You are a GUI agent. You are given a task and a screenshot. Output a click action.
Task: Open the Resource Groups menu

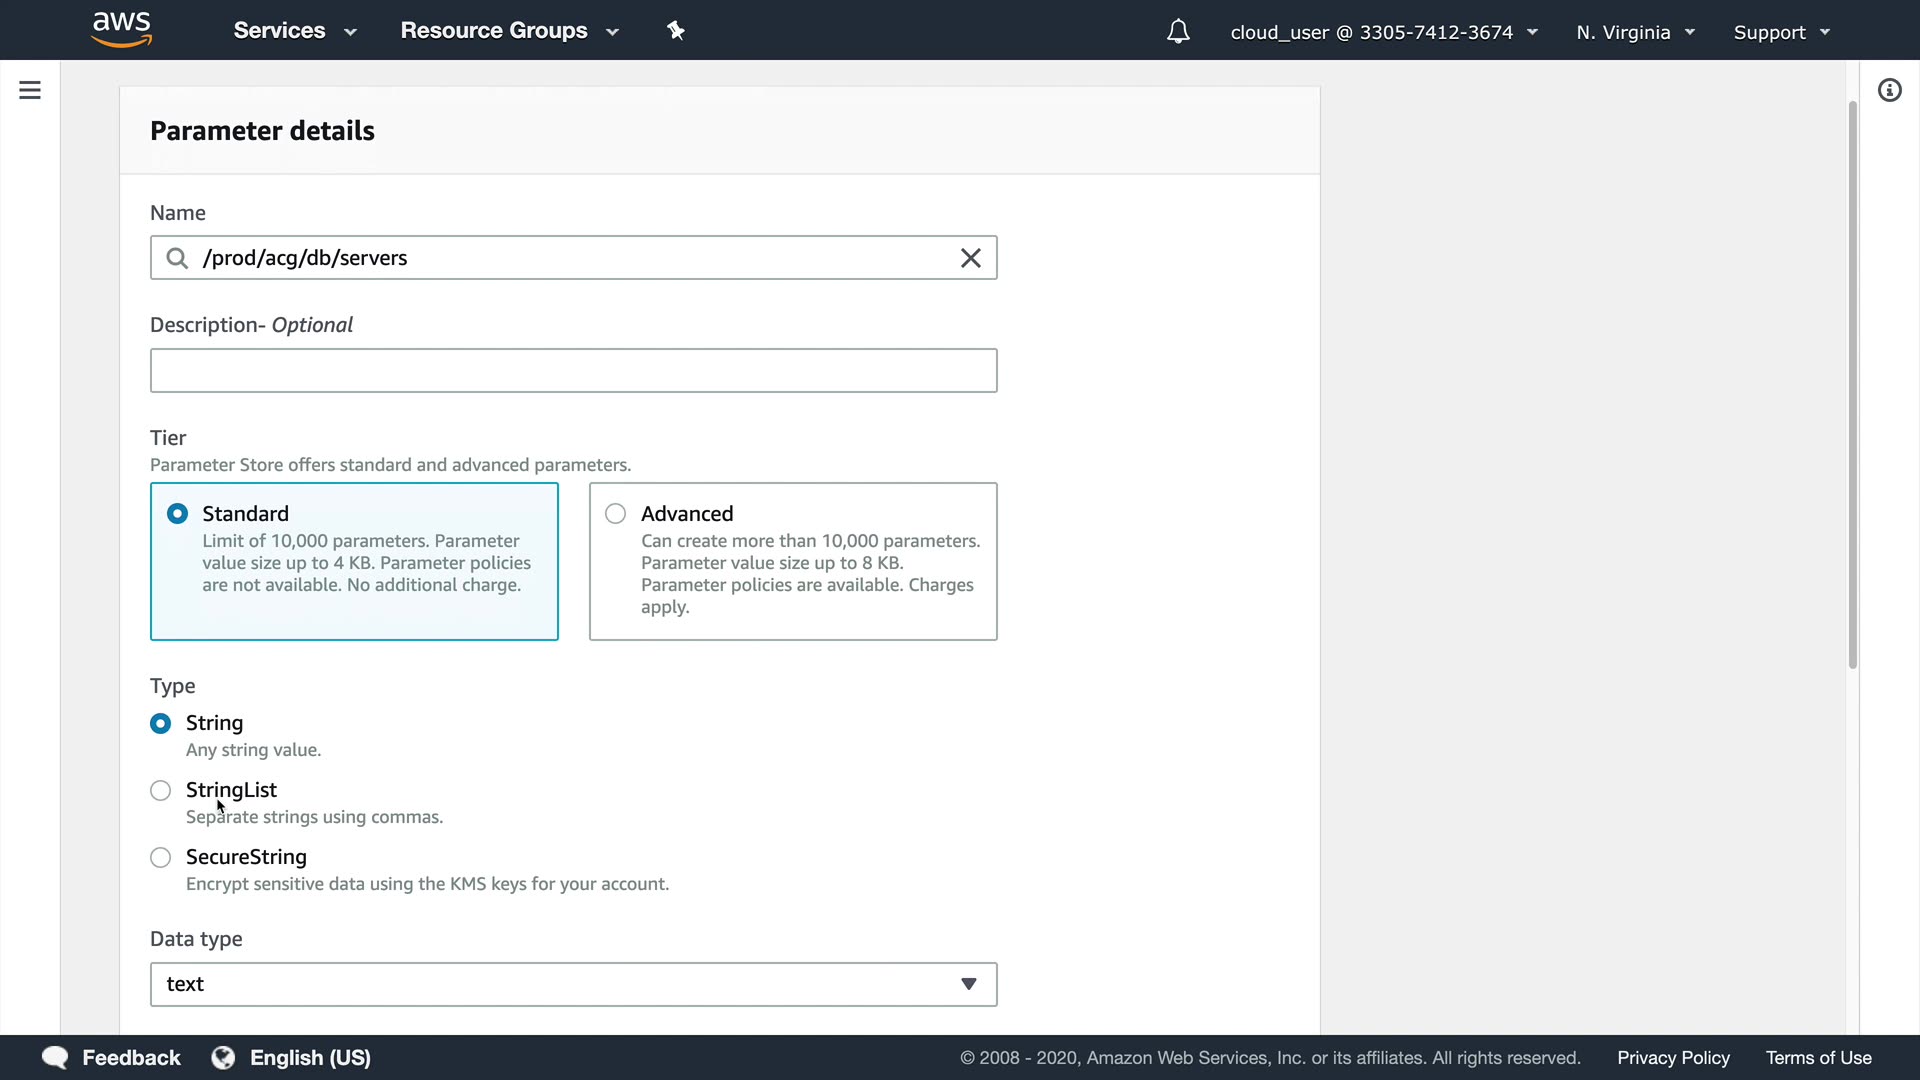pos(509,31)
